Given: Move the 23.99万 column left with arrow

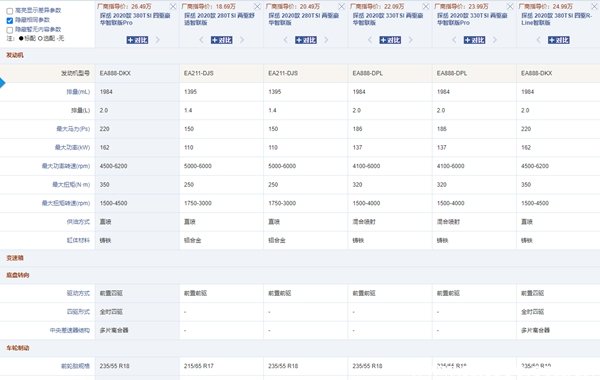Looking at the screenshot, I should click(454, 40).
